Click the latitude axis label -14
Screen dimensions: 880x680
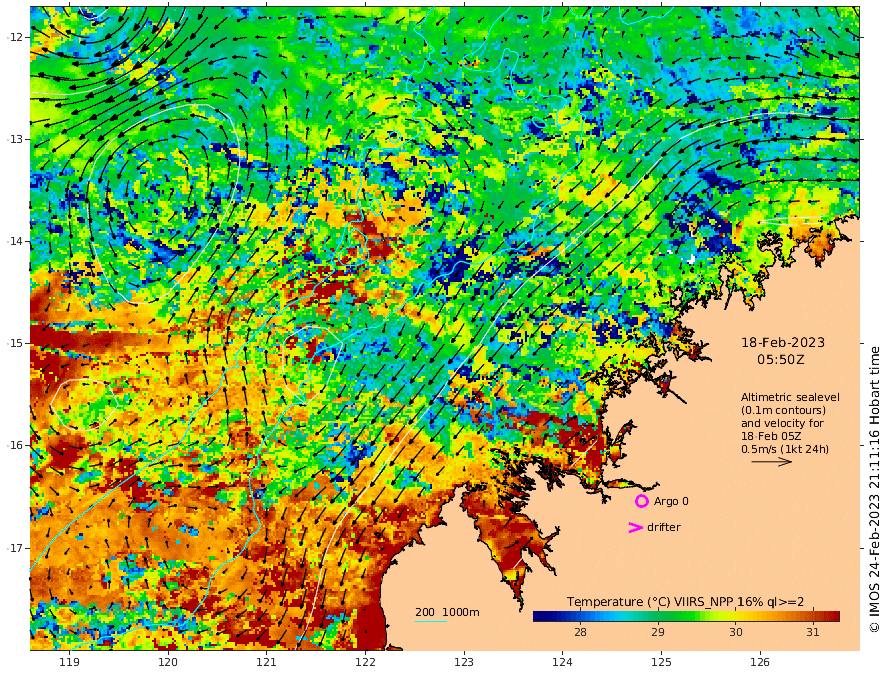pos(15,241)
